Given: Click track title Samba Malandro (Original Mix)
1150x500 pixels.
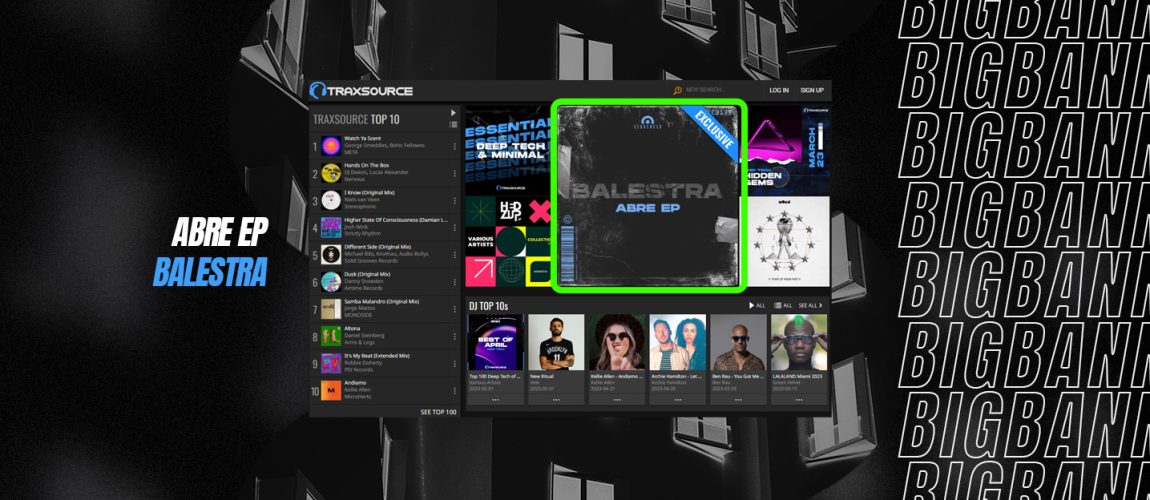Looking at the screenshot, I should [381, 301].
